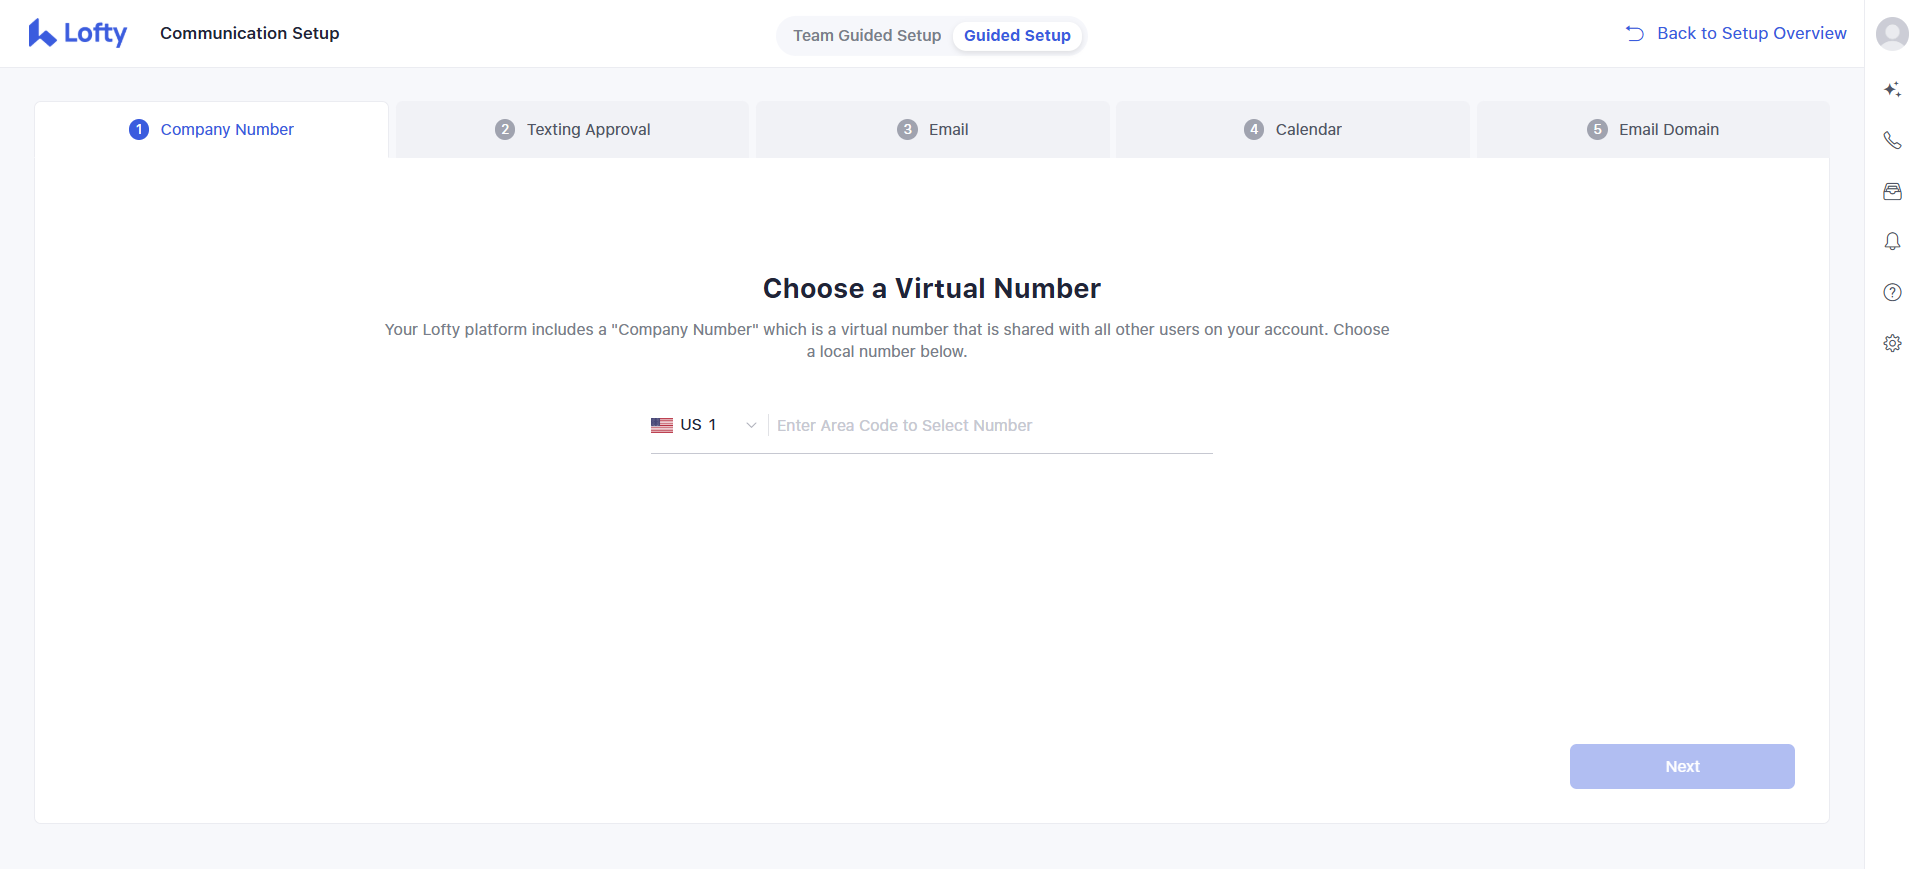
Task: Open the inbox tray icon
Action: pos(1892,192)
